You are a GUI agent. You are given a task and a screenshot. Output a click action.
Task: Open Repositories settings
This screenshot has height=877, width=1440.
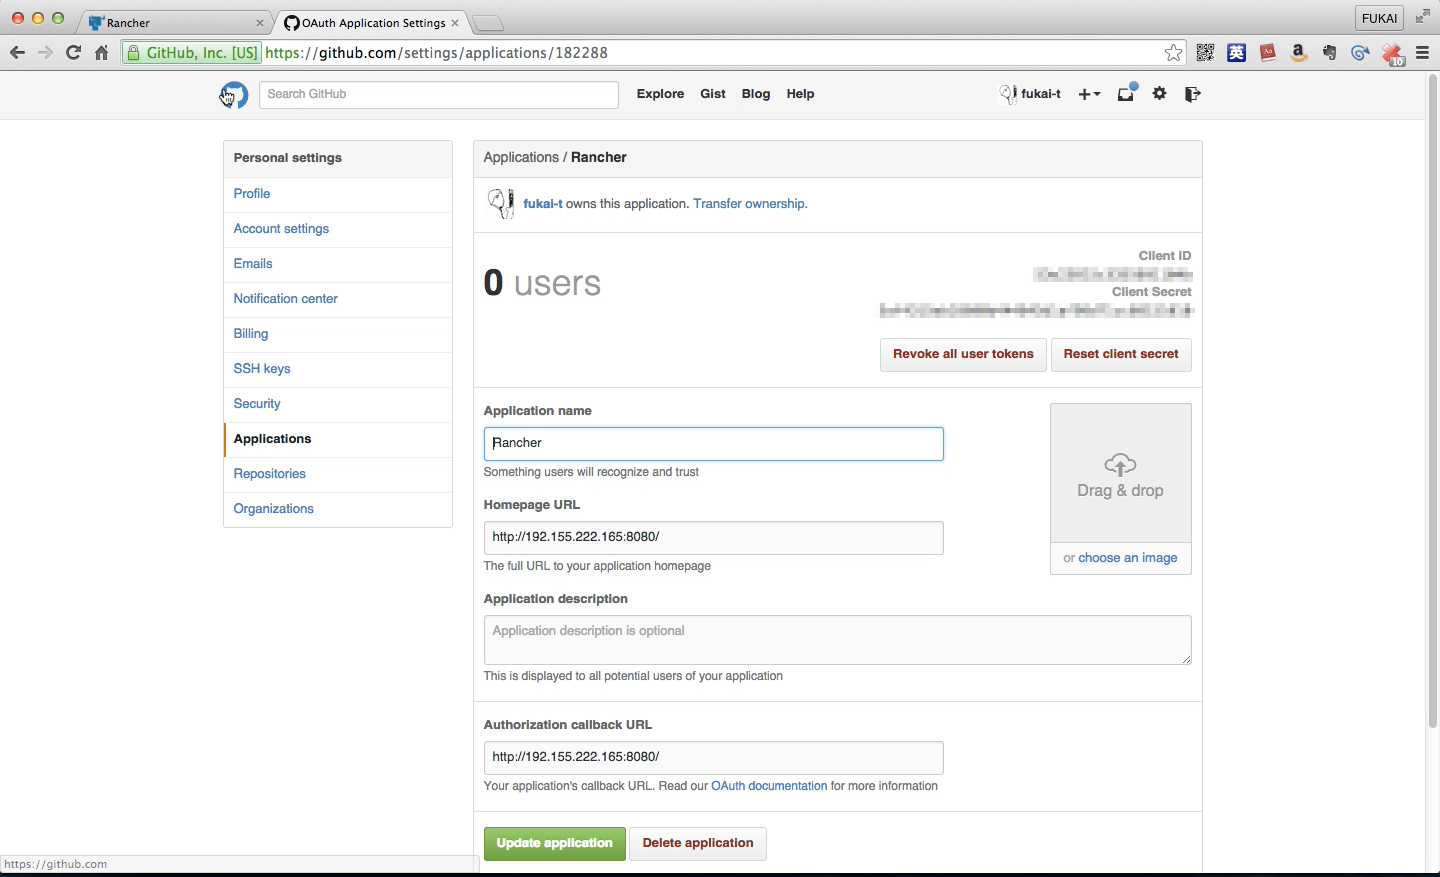(x=338, y=474)
